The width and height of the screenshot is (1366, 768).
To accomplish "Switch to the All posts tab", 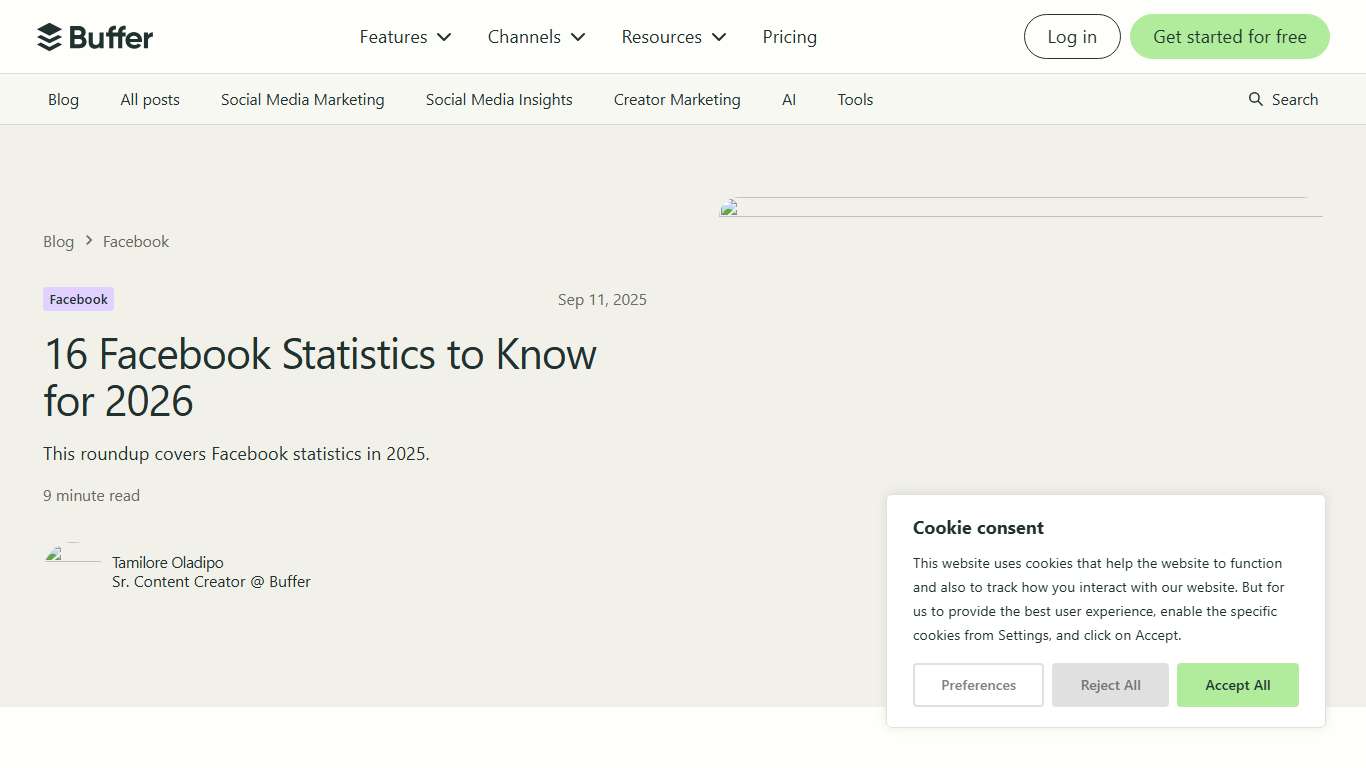I will [149, 99].
